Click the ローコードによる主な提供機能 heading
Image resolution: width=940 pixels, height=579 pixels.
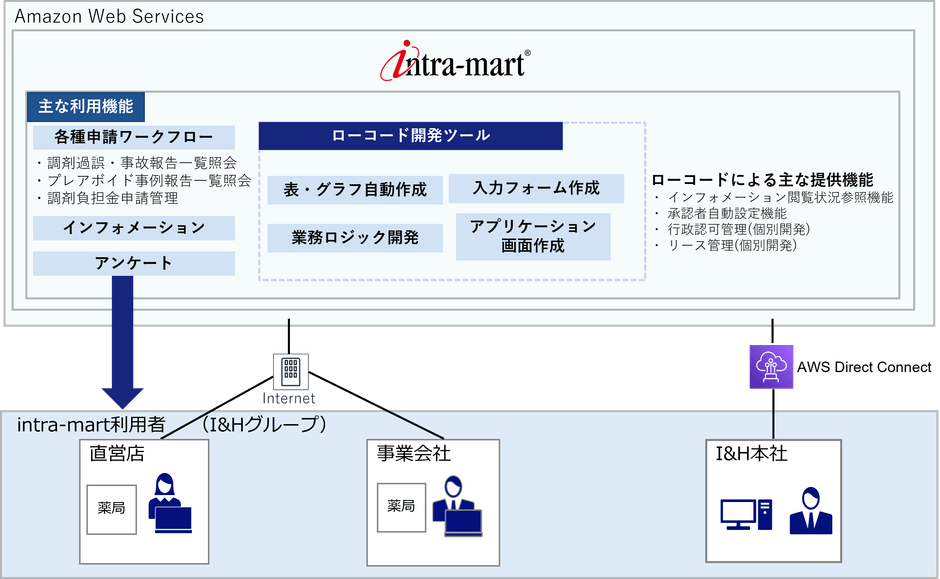(x=763, y=180)
